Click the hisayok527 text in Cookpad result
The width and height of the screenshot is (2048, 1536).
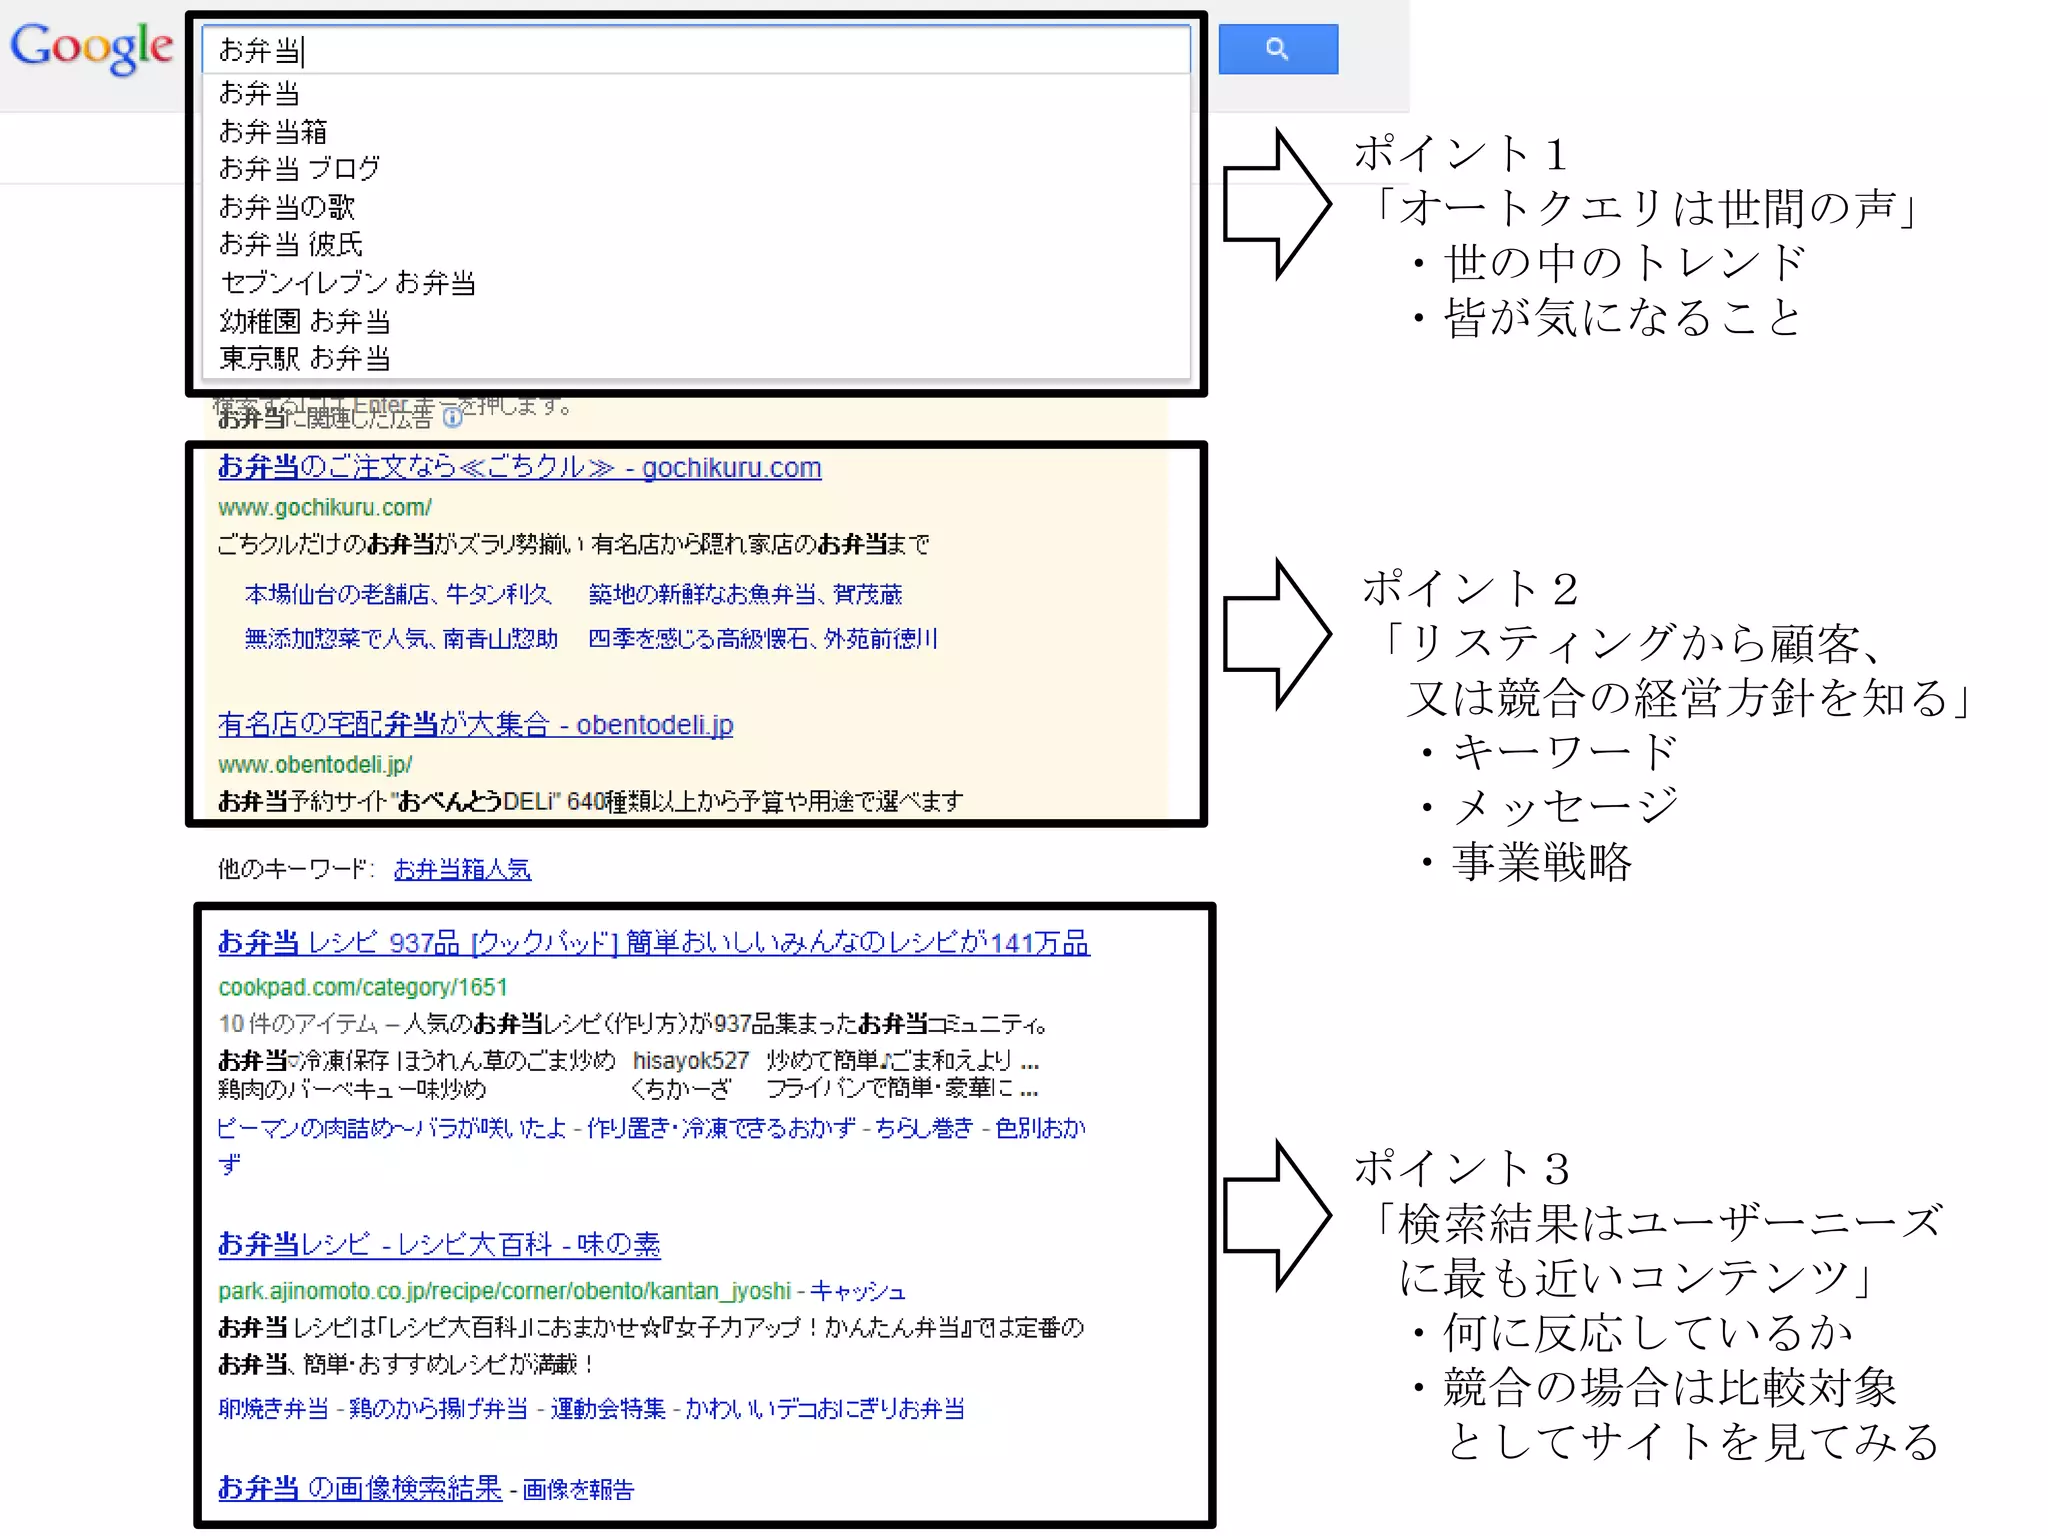click(691, 1060)
